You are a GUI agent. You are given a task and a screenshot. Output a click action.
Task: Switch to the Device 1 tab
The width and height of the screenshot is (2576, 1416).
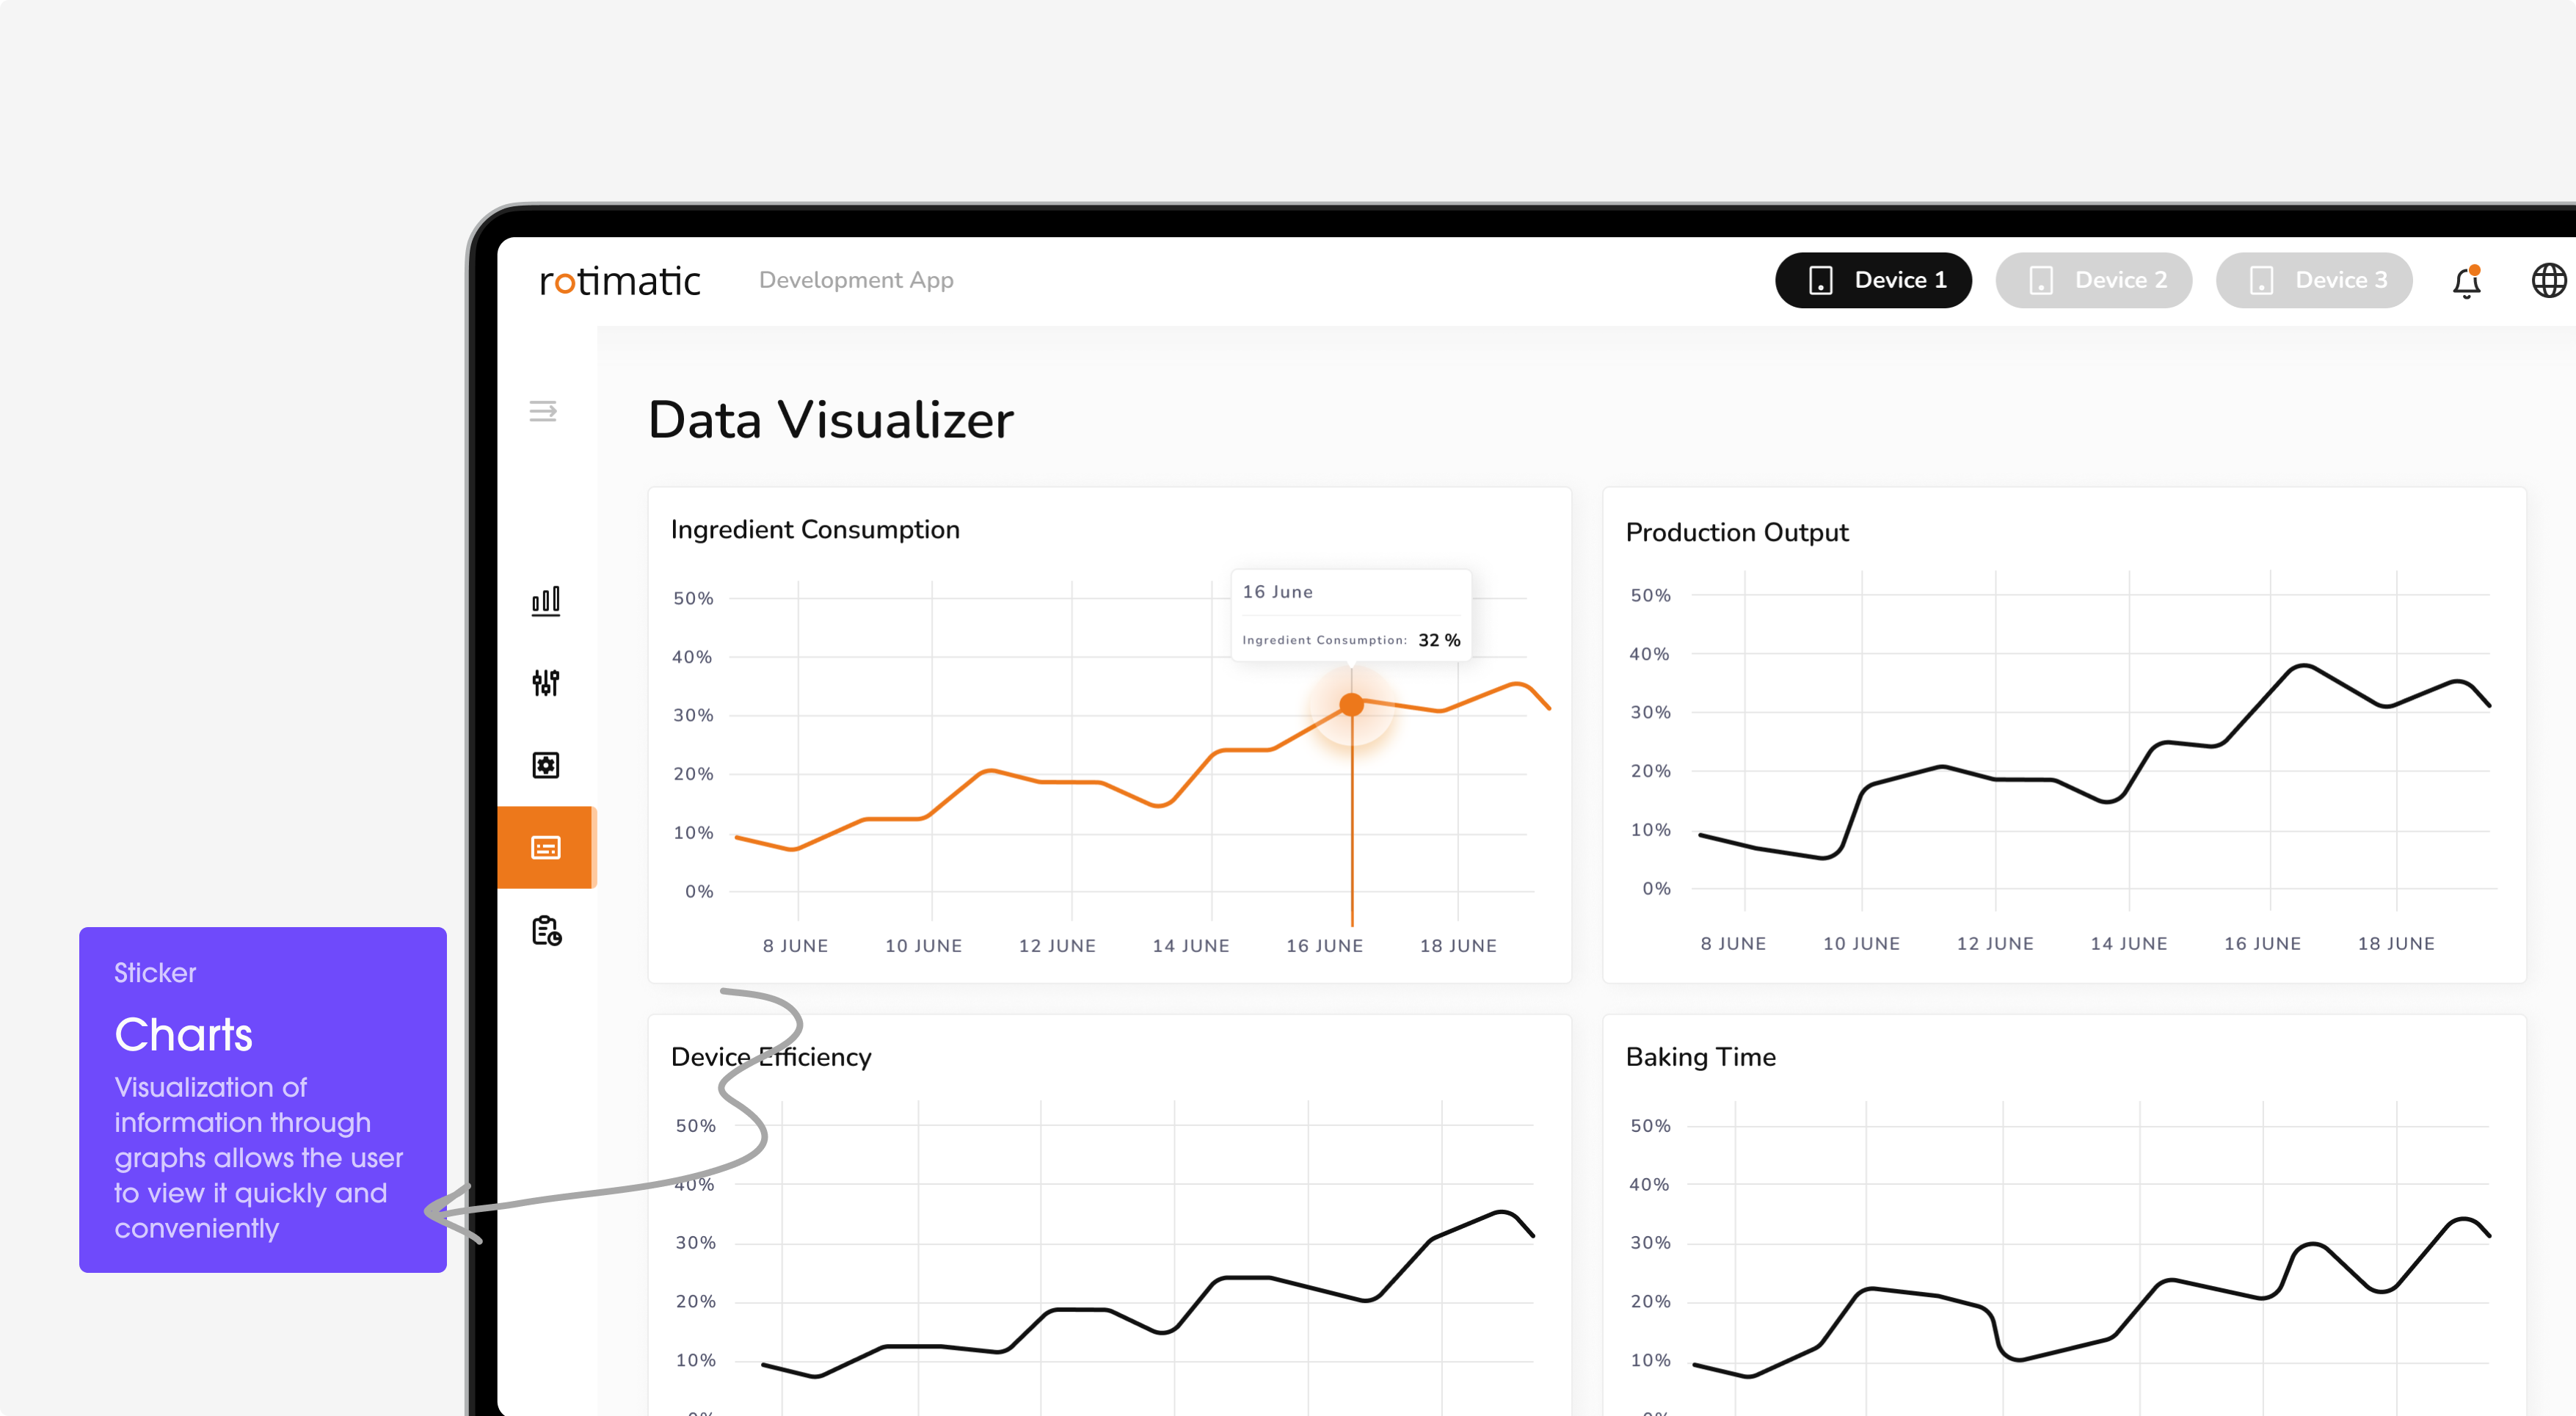point(1873,280)
